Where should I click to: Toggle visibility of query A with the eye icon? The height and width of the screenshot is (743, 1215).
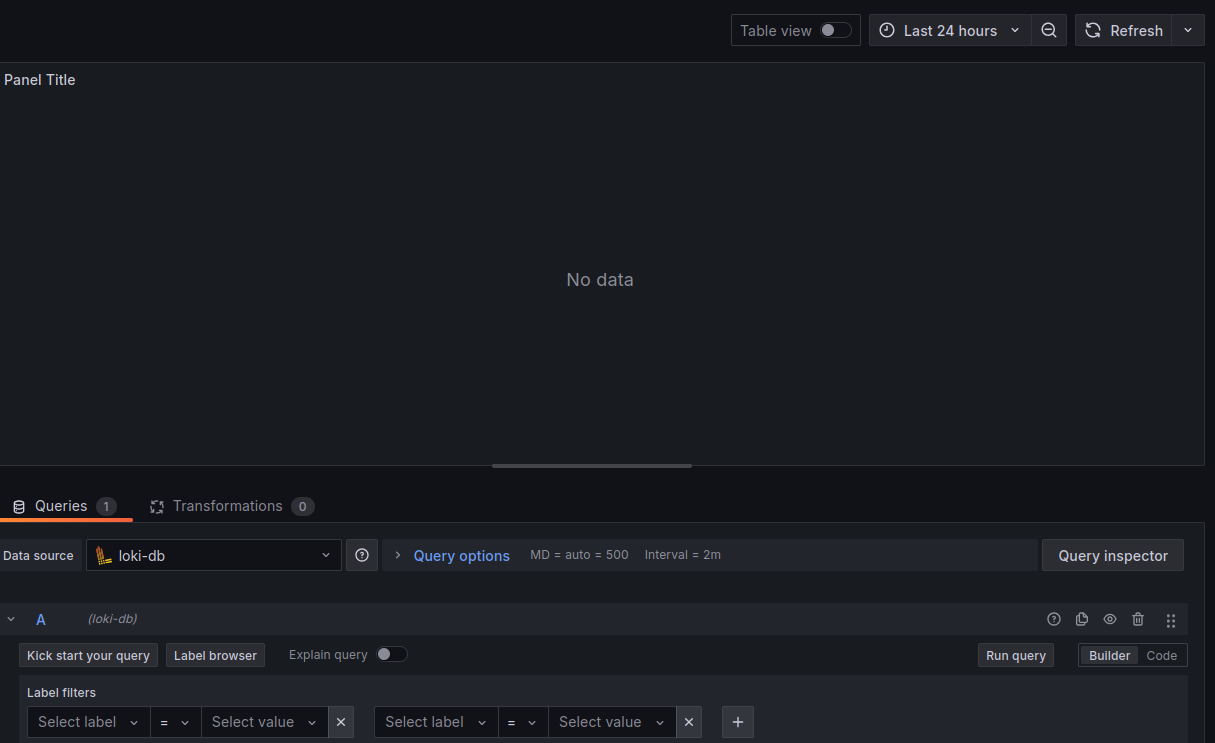(x=1109, y=619)
